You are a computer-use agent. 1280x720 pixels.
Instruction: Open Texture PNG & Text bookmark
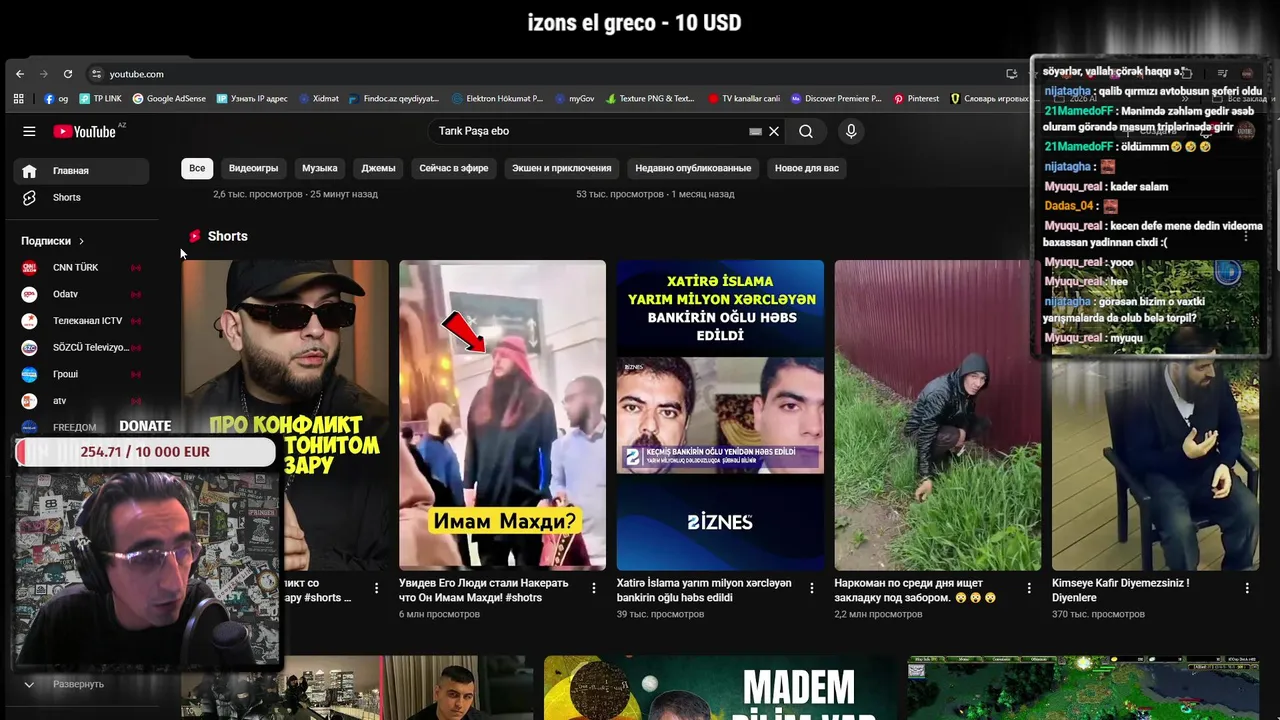point(650,99)
